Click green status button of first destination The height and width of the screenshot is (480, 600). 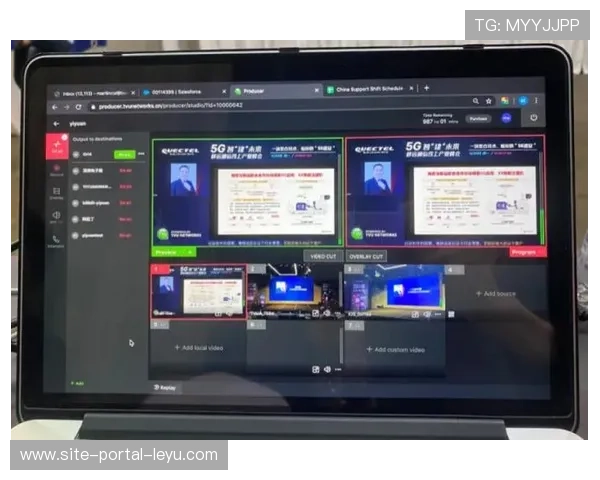point(124,155)
